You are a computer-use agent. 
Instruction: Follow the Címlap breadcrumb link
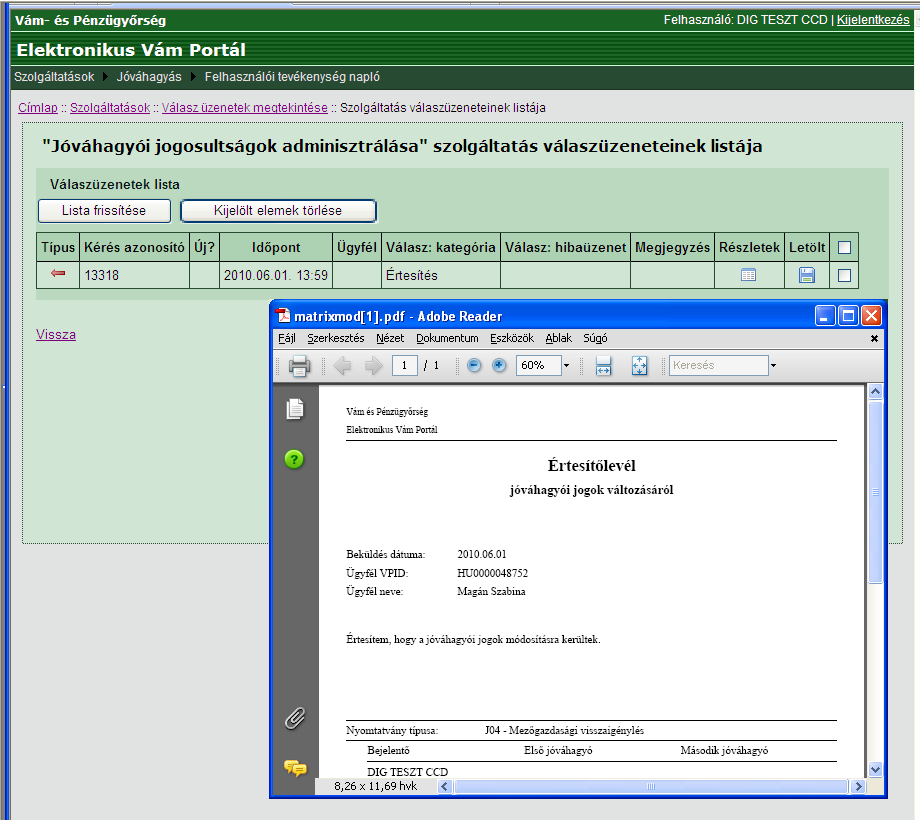pyautogui.click(x=38, y=108)
